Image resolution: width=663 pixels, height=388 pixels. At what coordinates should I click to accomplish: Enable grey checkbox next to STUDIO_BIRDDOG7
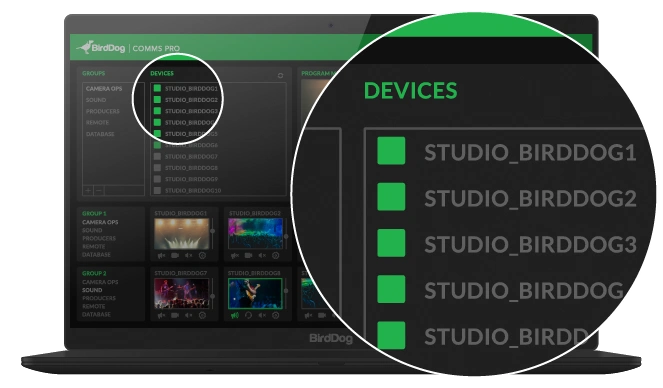[x=157, y=156]
